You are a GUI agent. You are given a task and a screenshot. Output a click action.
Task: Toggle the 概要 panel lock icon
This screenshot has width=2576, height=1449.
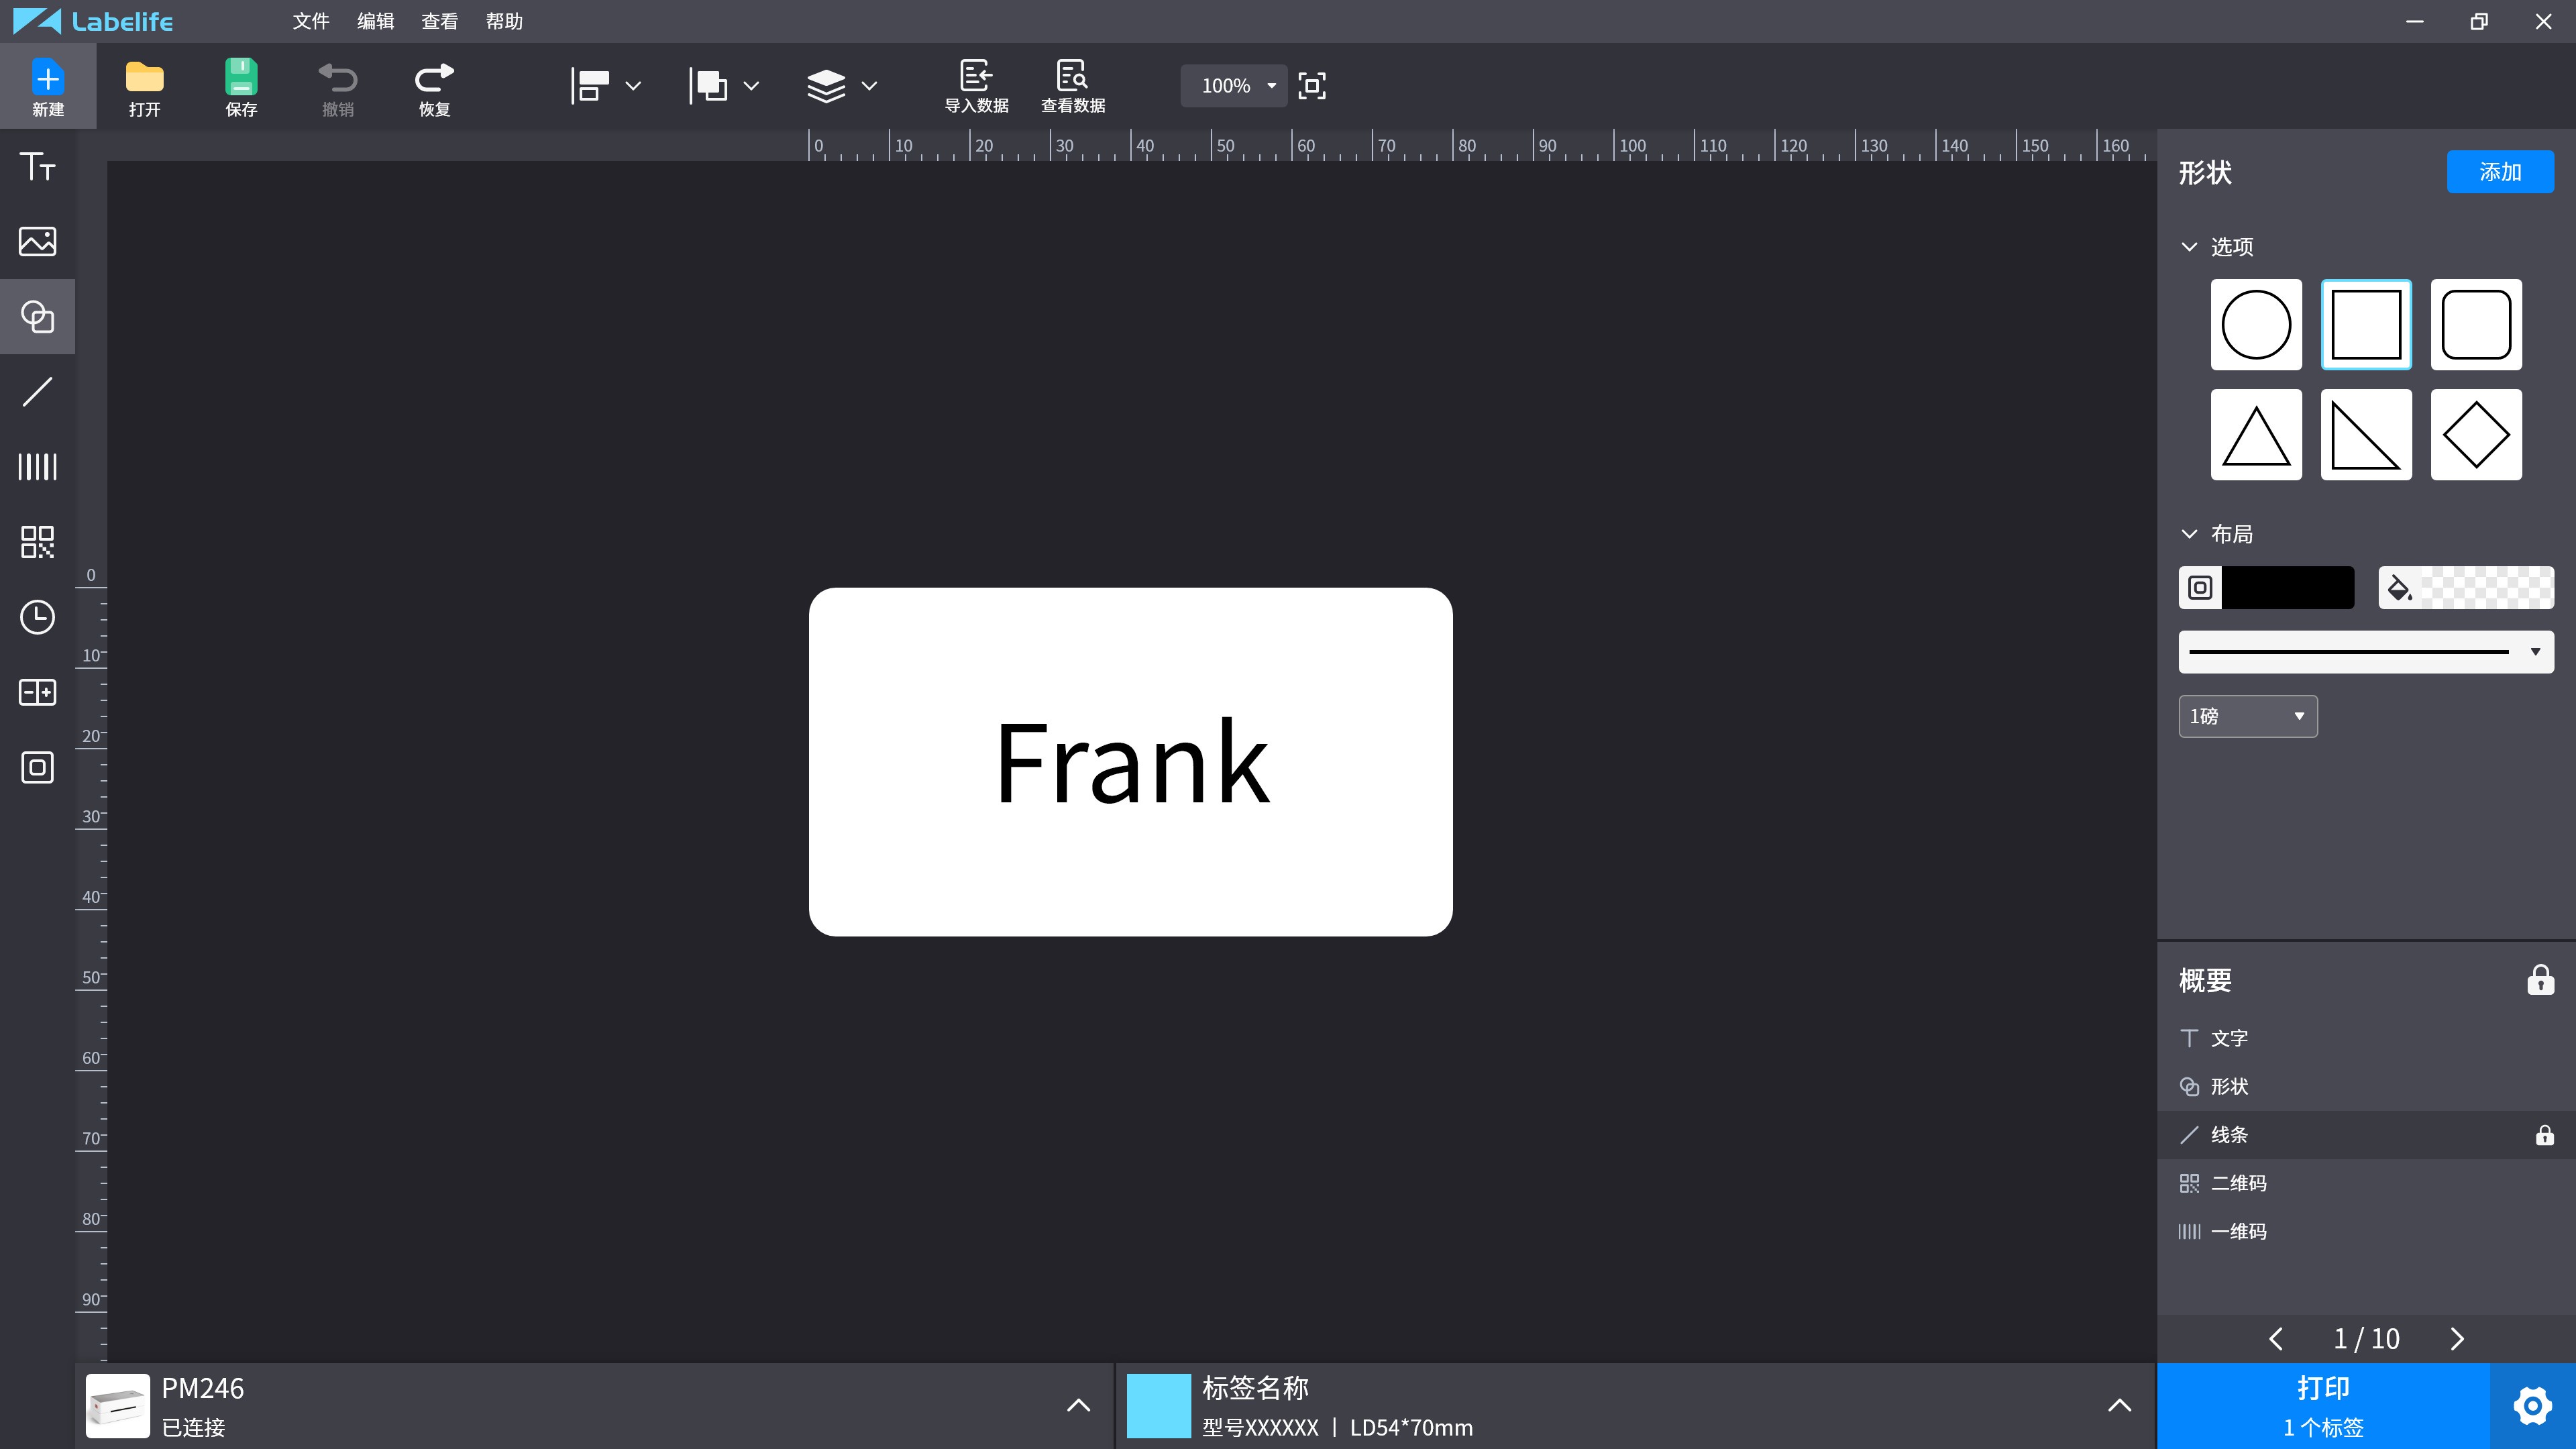point(2540,980)
